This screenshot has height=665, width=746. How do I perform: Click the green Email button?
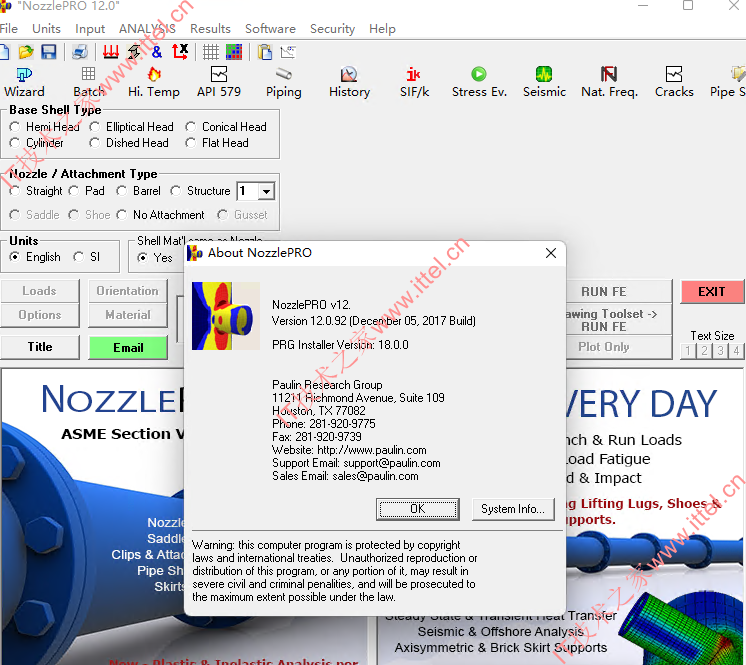pos(128,348)
